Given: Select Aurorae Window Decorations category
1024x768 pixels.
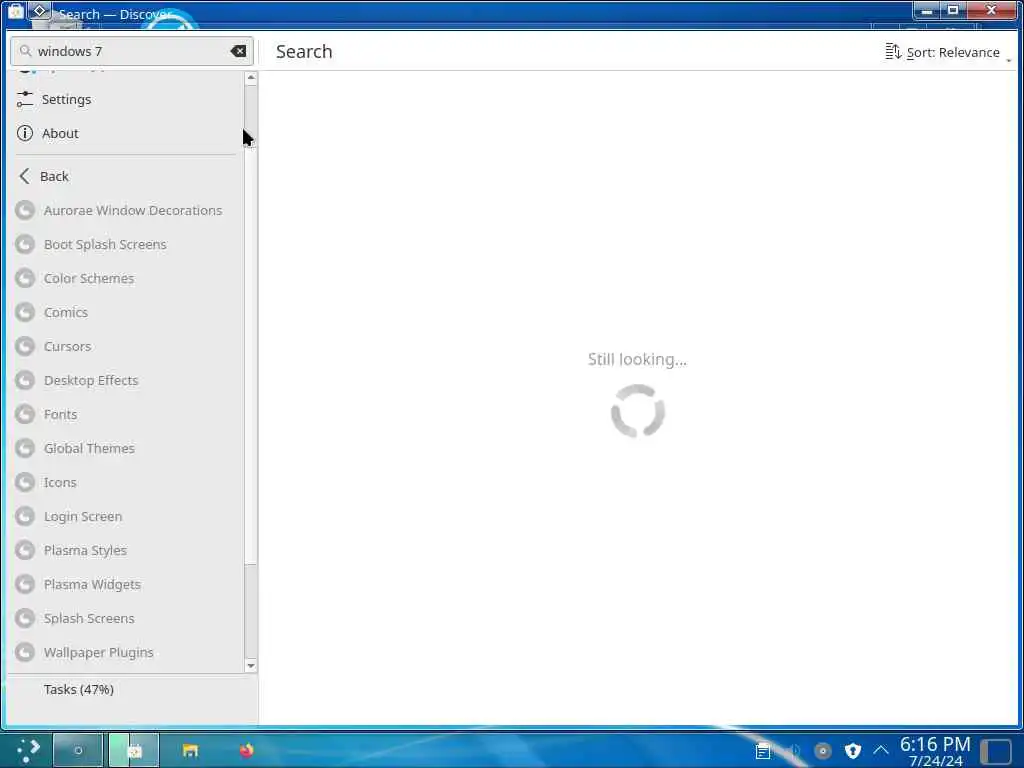Looking at the screenshot, I should pos(124,210).
